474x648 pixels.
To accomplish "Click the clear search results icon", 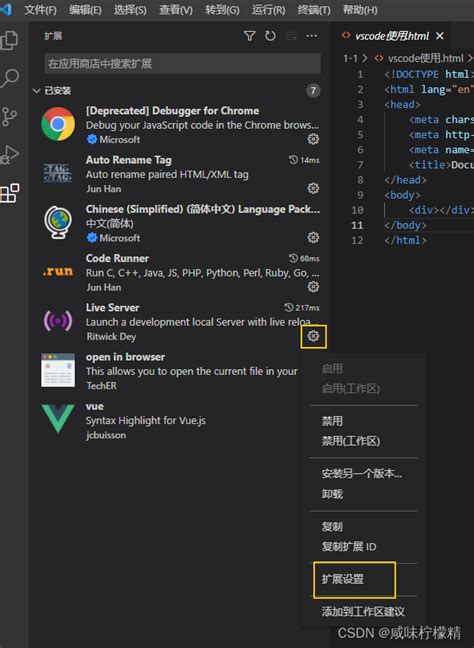I will pyautogui.click(x=291, y=36).
